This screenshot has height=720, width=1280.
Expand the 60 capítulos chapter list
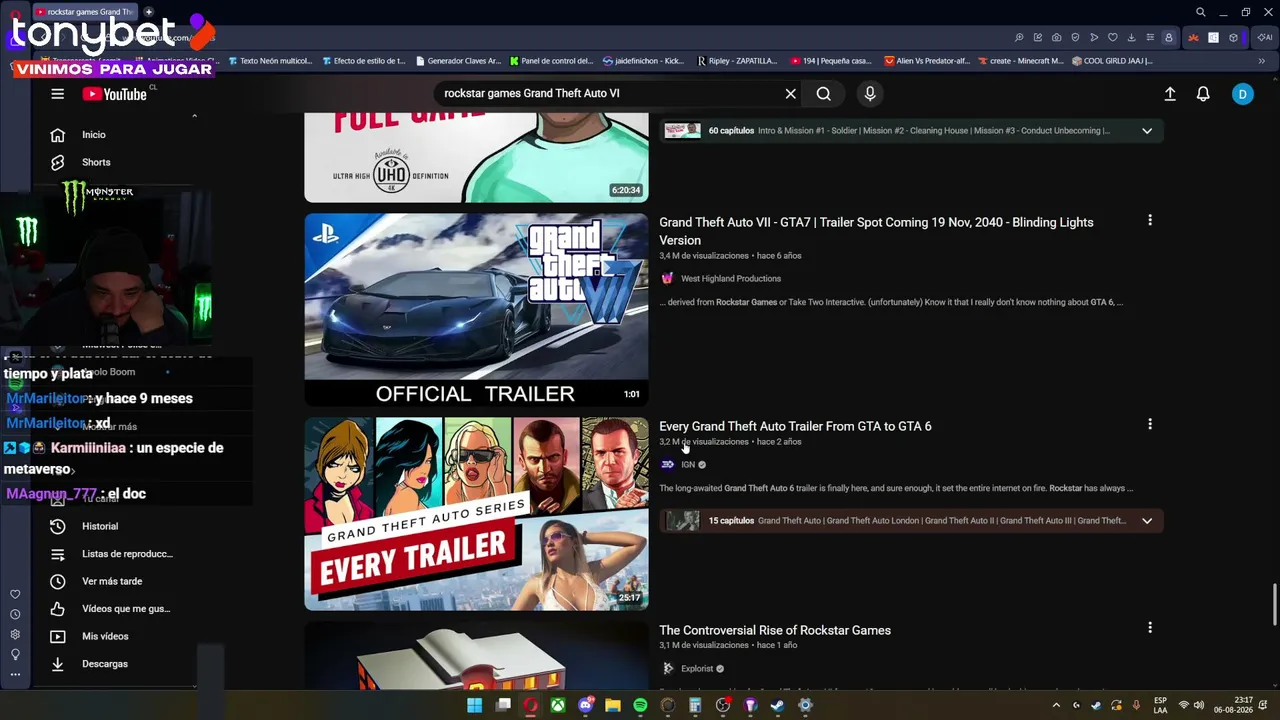point(1147,131)
